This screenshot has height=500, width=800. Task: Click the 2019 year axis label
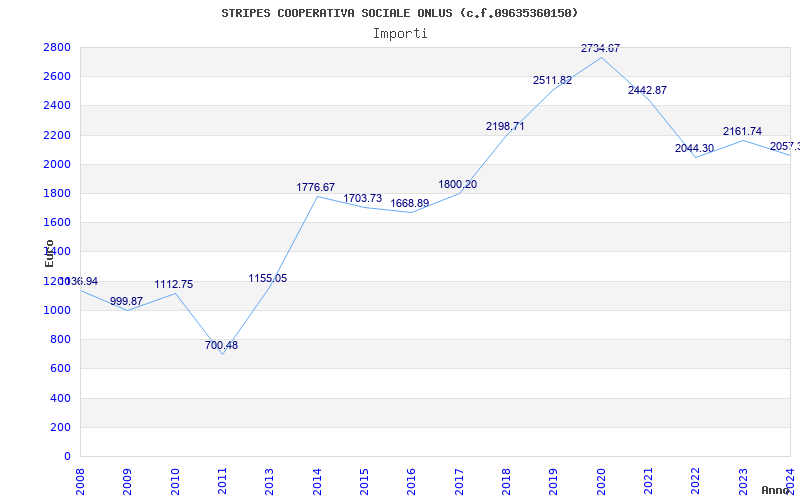pos(554,482)
